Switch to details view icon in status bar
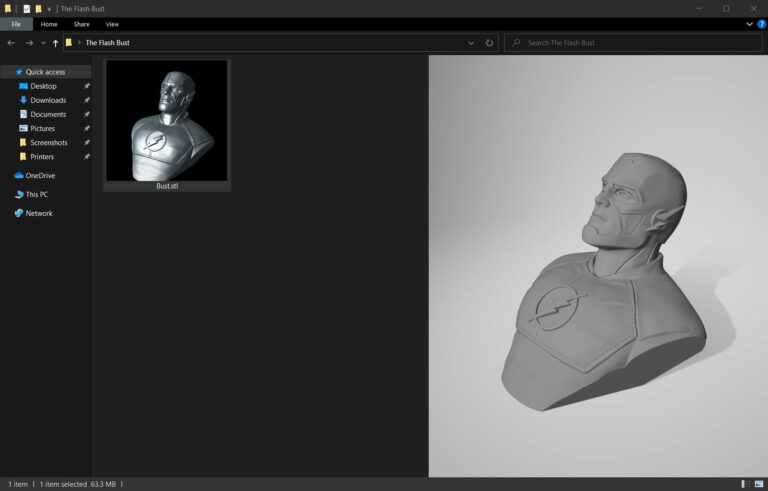 (744, 484)
